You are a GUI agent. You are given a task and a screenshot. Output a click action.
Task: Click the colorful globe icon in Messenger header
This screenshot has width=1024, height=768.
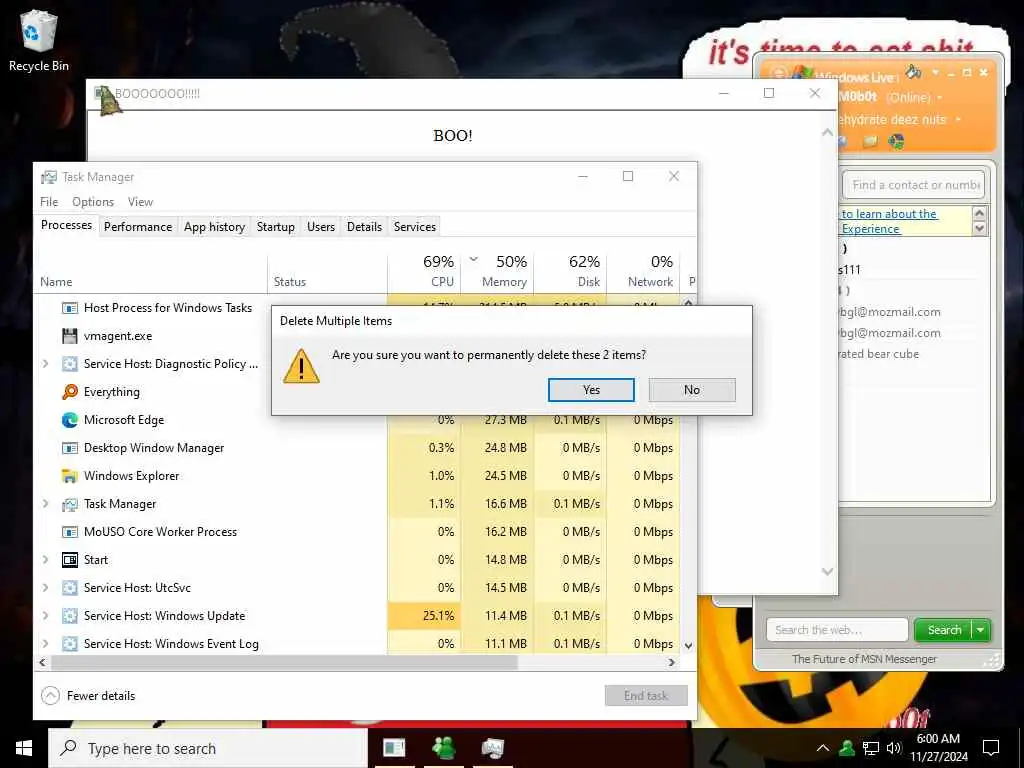tap(897, 141)
